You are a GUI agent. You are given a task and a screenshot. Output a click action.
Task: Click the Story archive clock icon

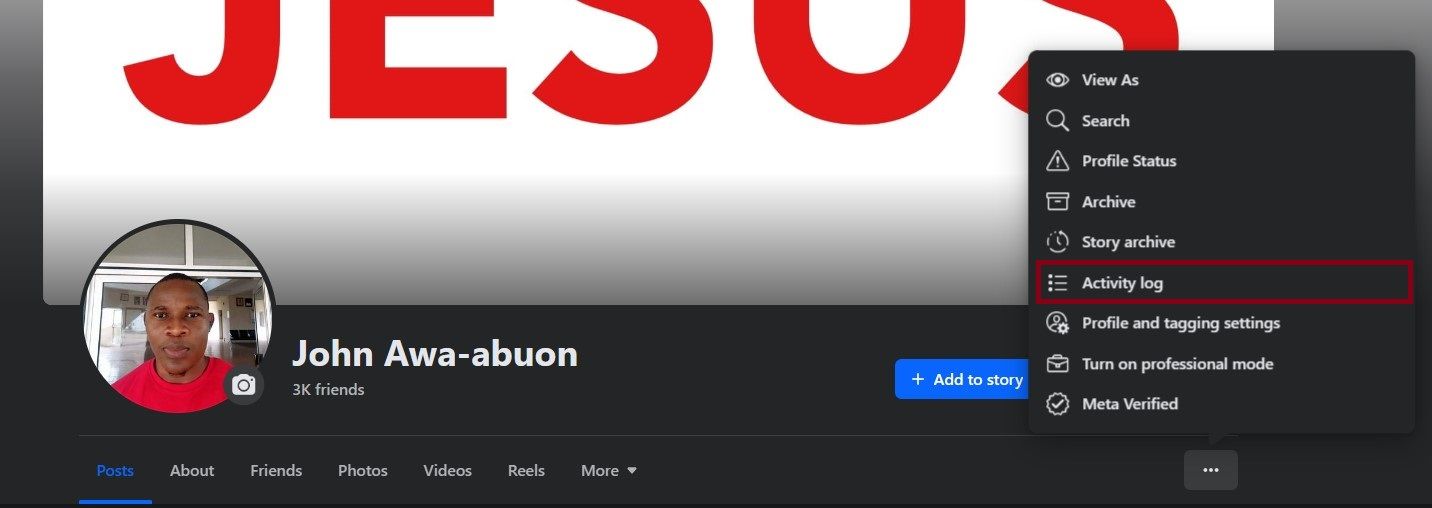pos(1057,242)
